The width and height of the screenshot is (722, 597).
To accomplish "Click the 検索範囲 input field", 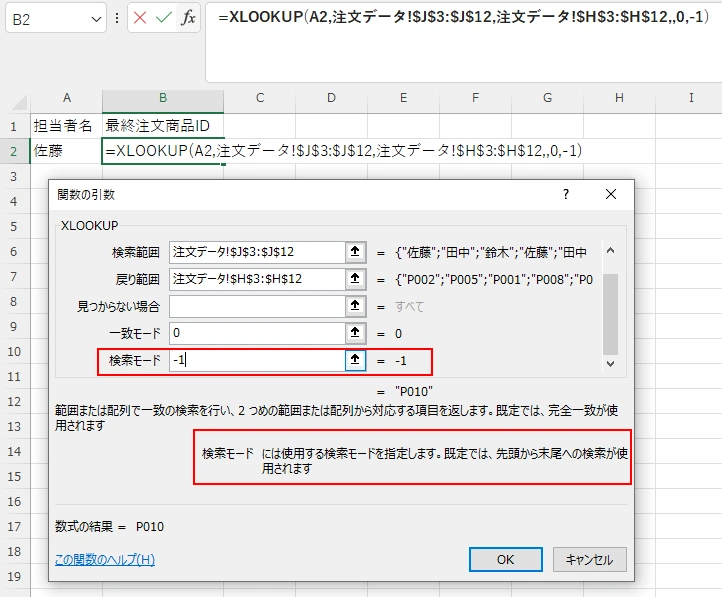I will point(257,252).
